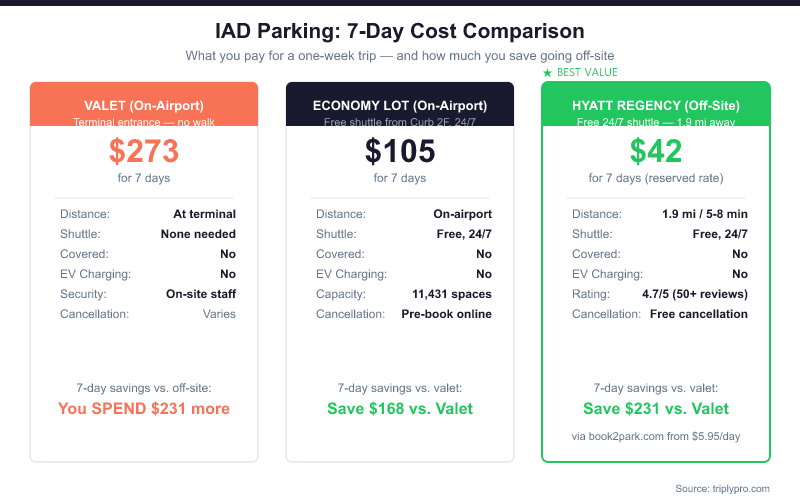Click the IAD Parking 7-Day Cost Comparison title
This screenshot has width=800, height=500.
[x=400, y=32]
